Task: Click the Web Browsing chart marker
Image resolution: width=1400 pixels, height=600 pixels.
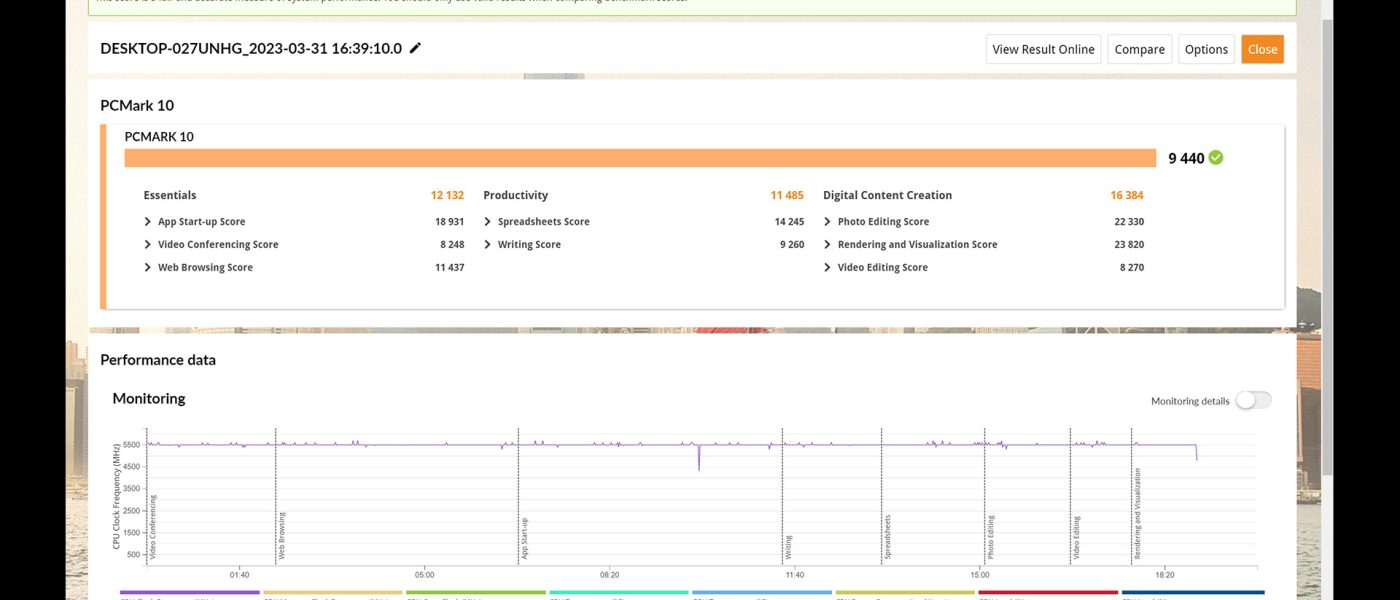Action: tap(281, 535)
